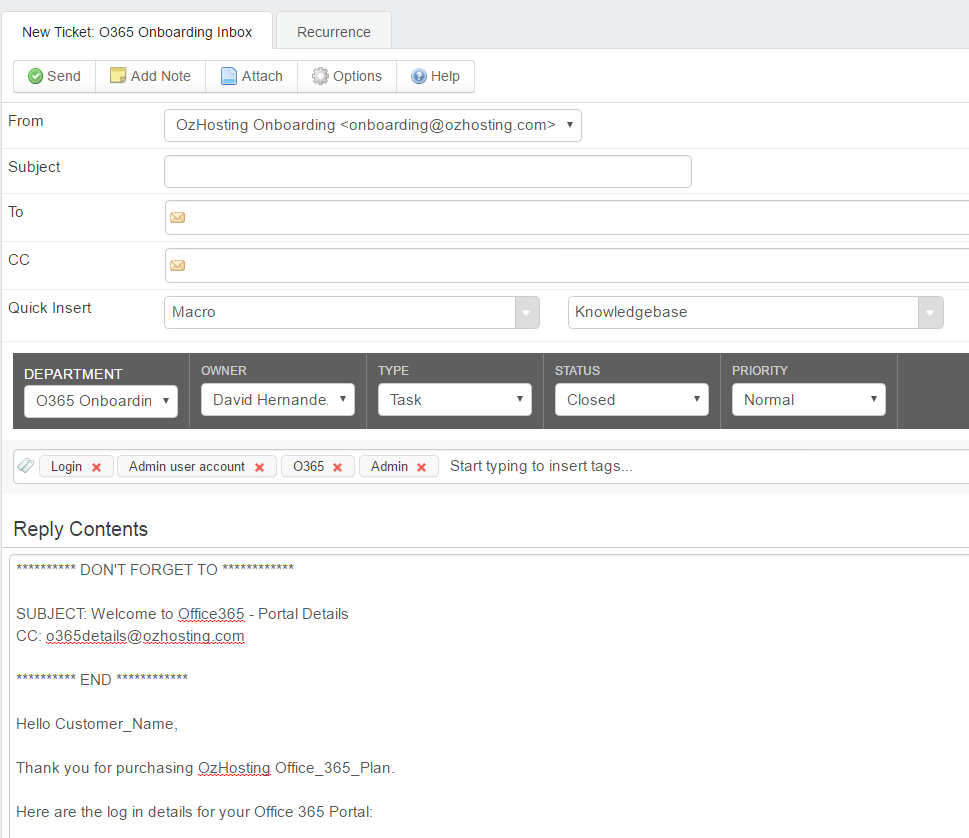969x838 pixels.
Task: Click the Login tag label
Action: click(66, 467)
